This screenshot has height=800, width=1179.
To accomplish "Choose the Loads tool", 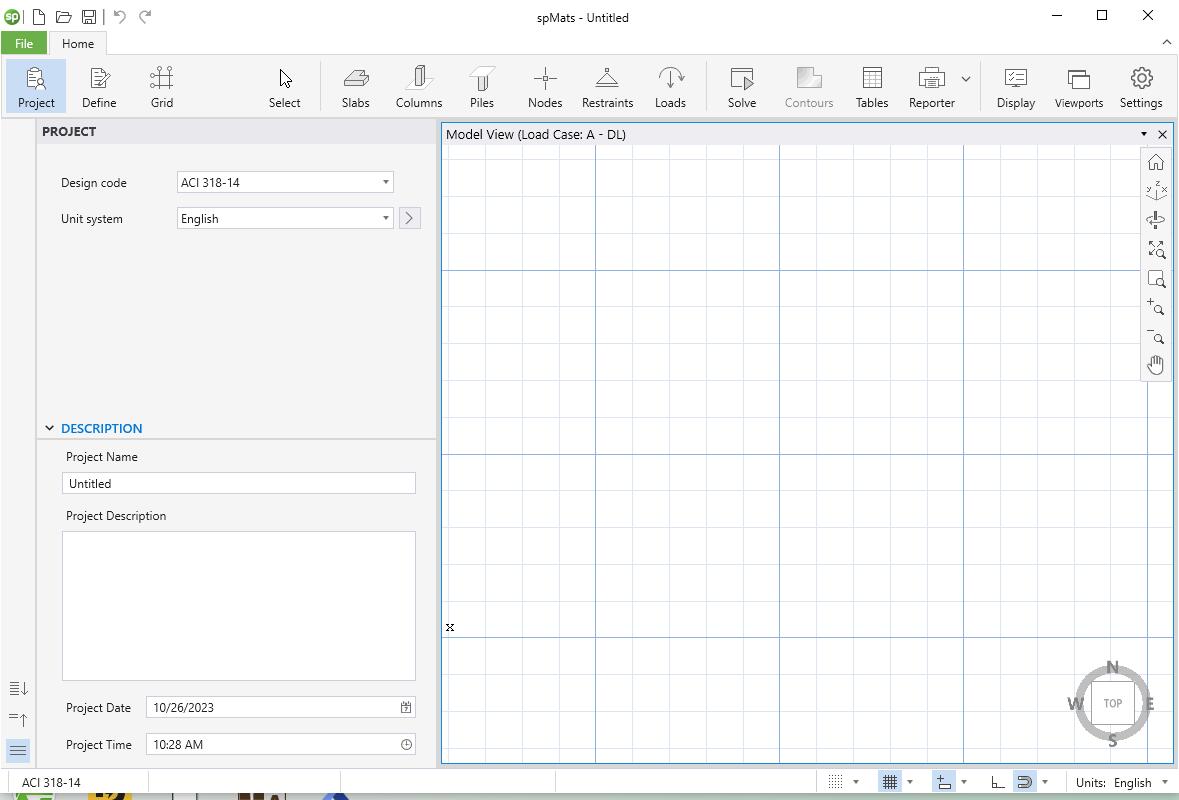I will (x=670, y=87).
